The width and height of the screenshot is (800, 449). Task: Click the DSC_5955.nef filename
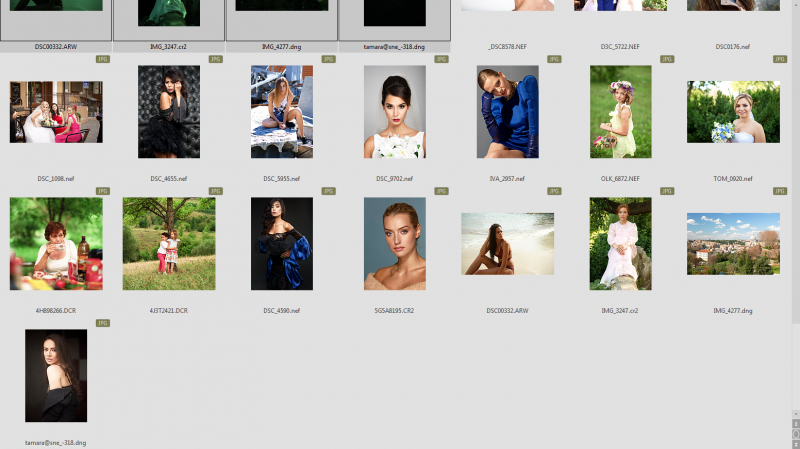click(282, 179)
